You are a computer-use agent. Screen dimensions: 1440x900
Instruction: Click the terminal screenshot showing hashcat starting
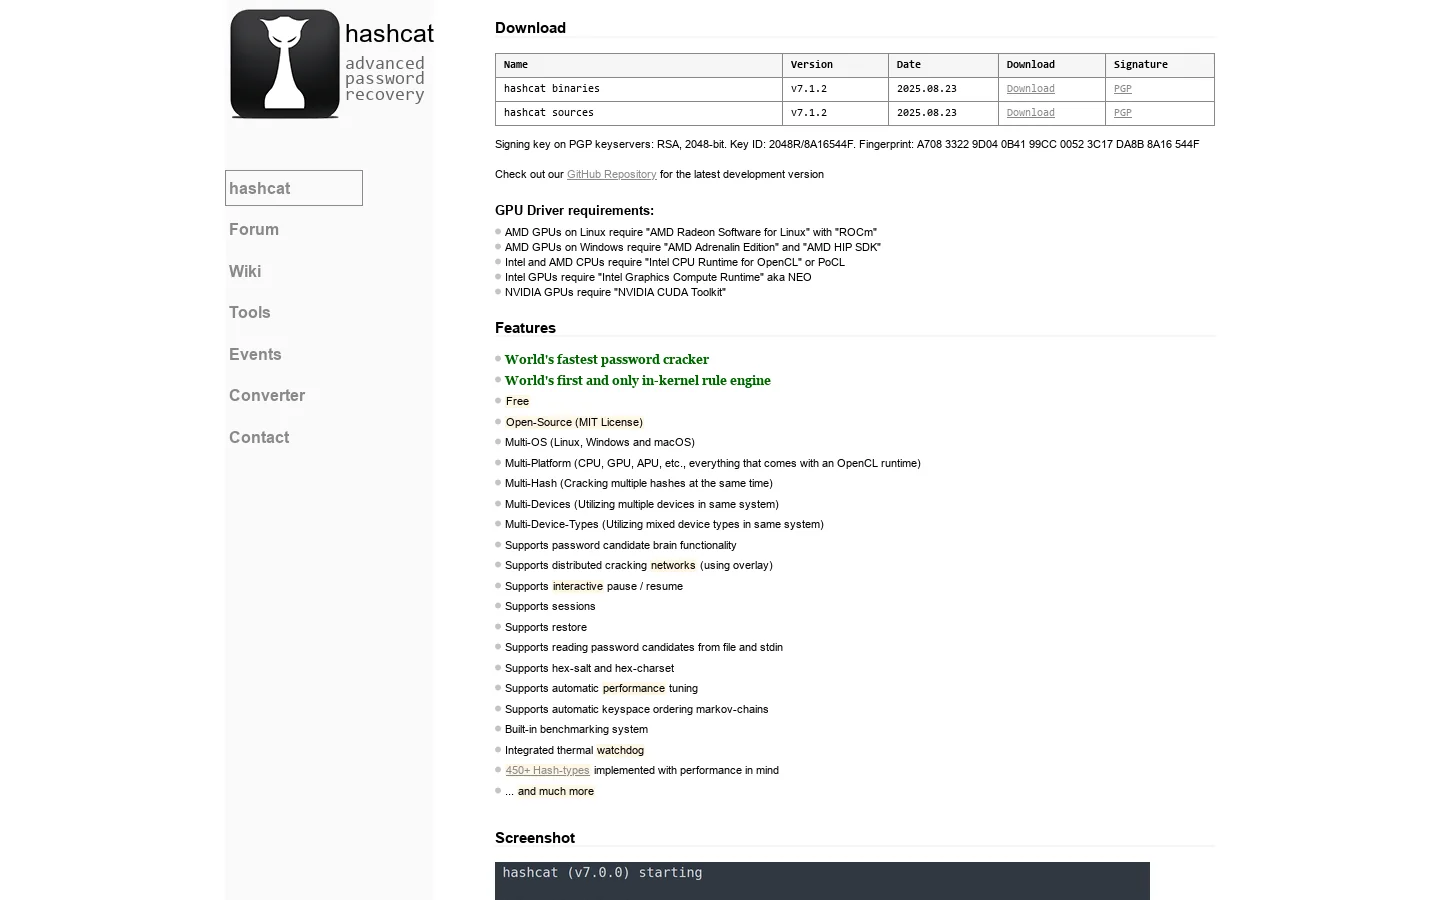[x=822, y=881]
